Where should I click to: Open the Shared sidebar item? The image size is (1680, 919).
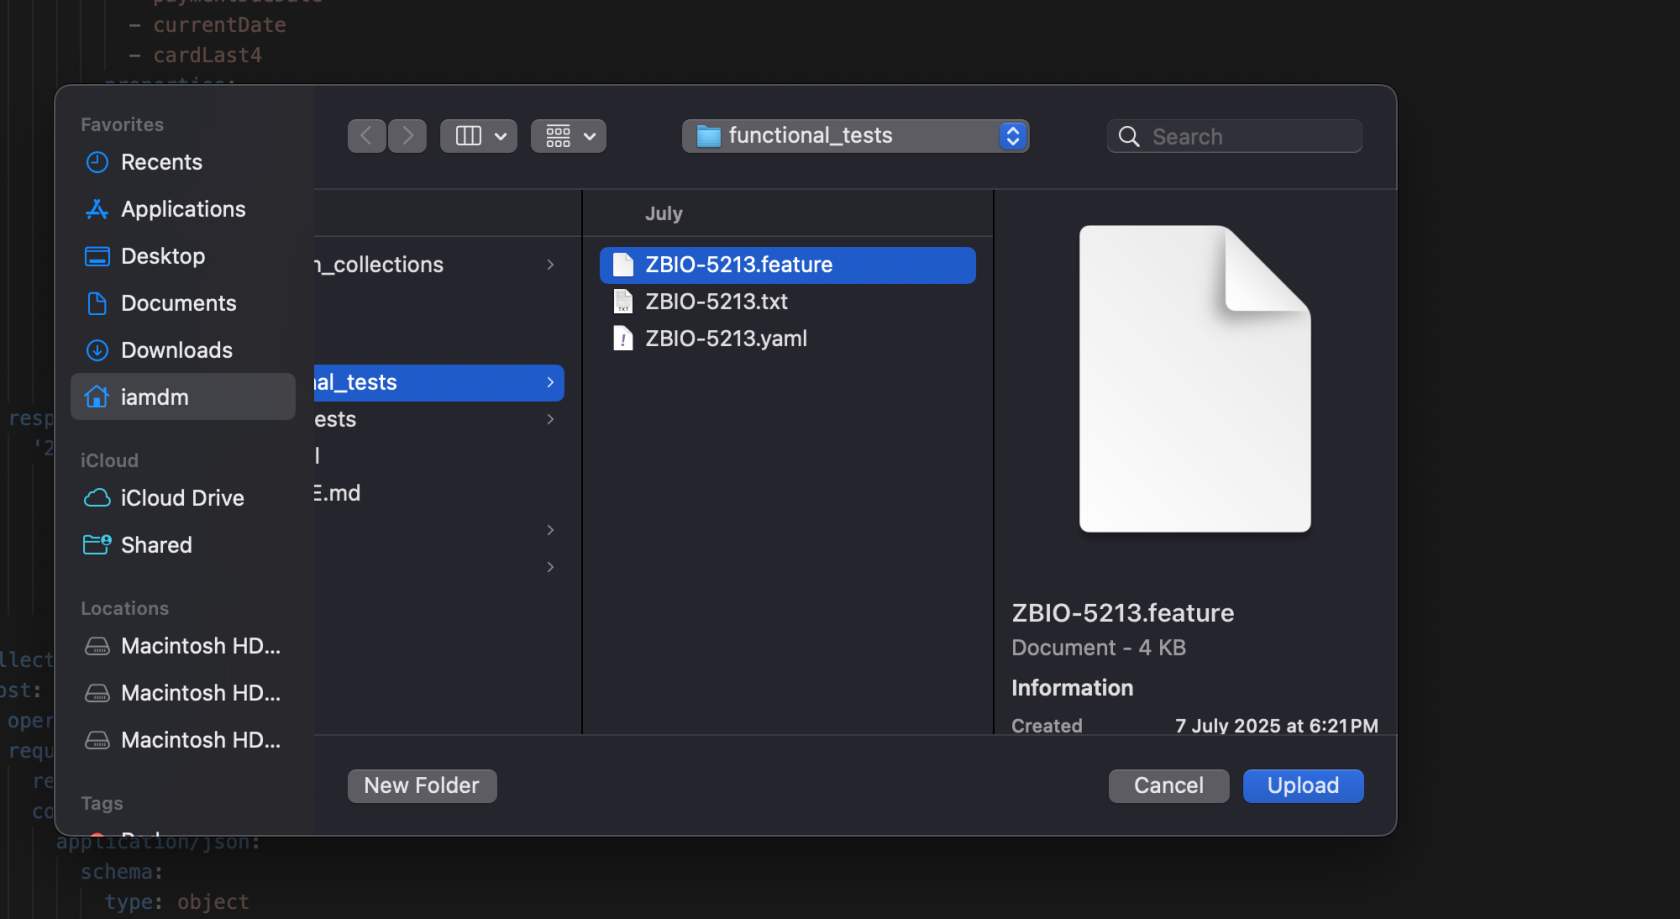click(156, 545)
